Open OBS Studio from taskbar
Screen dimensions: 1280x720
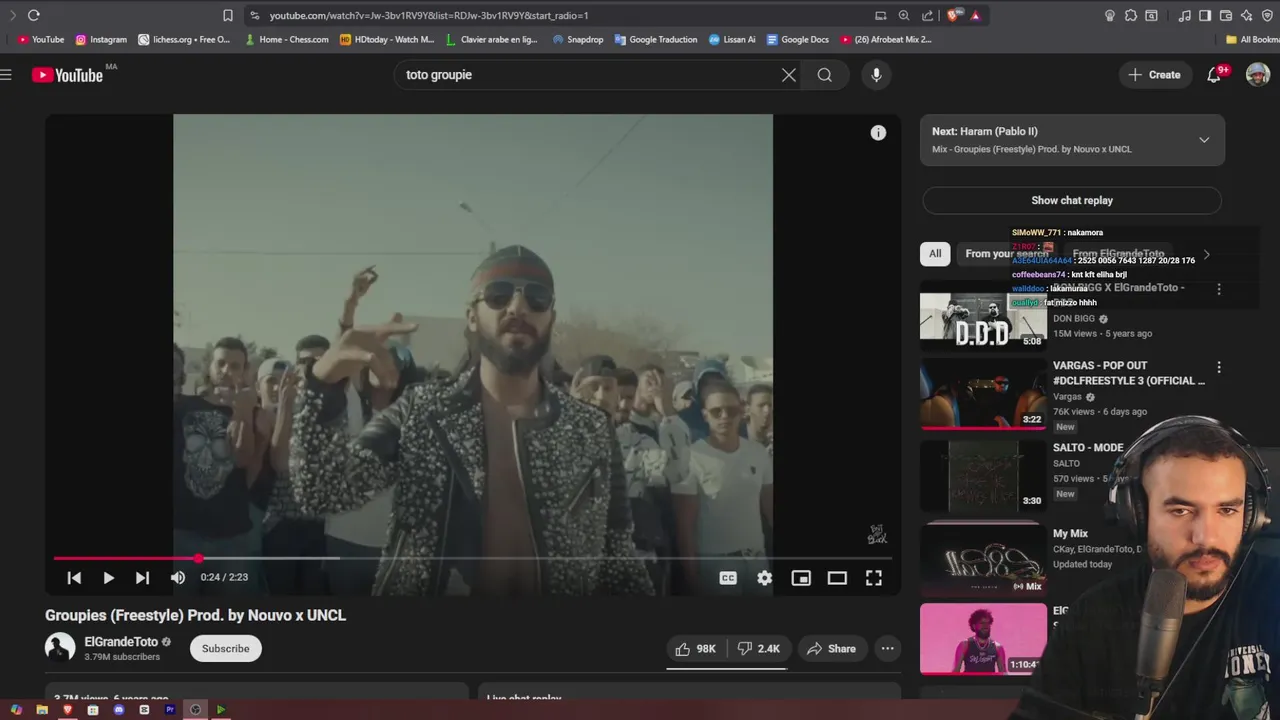tap(196, 710)
